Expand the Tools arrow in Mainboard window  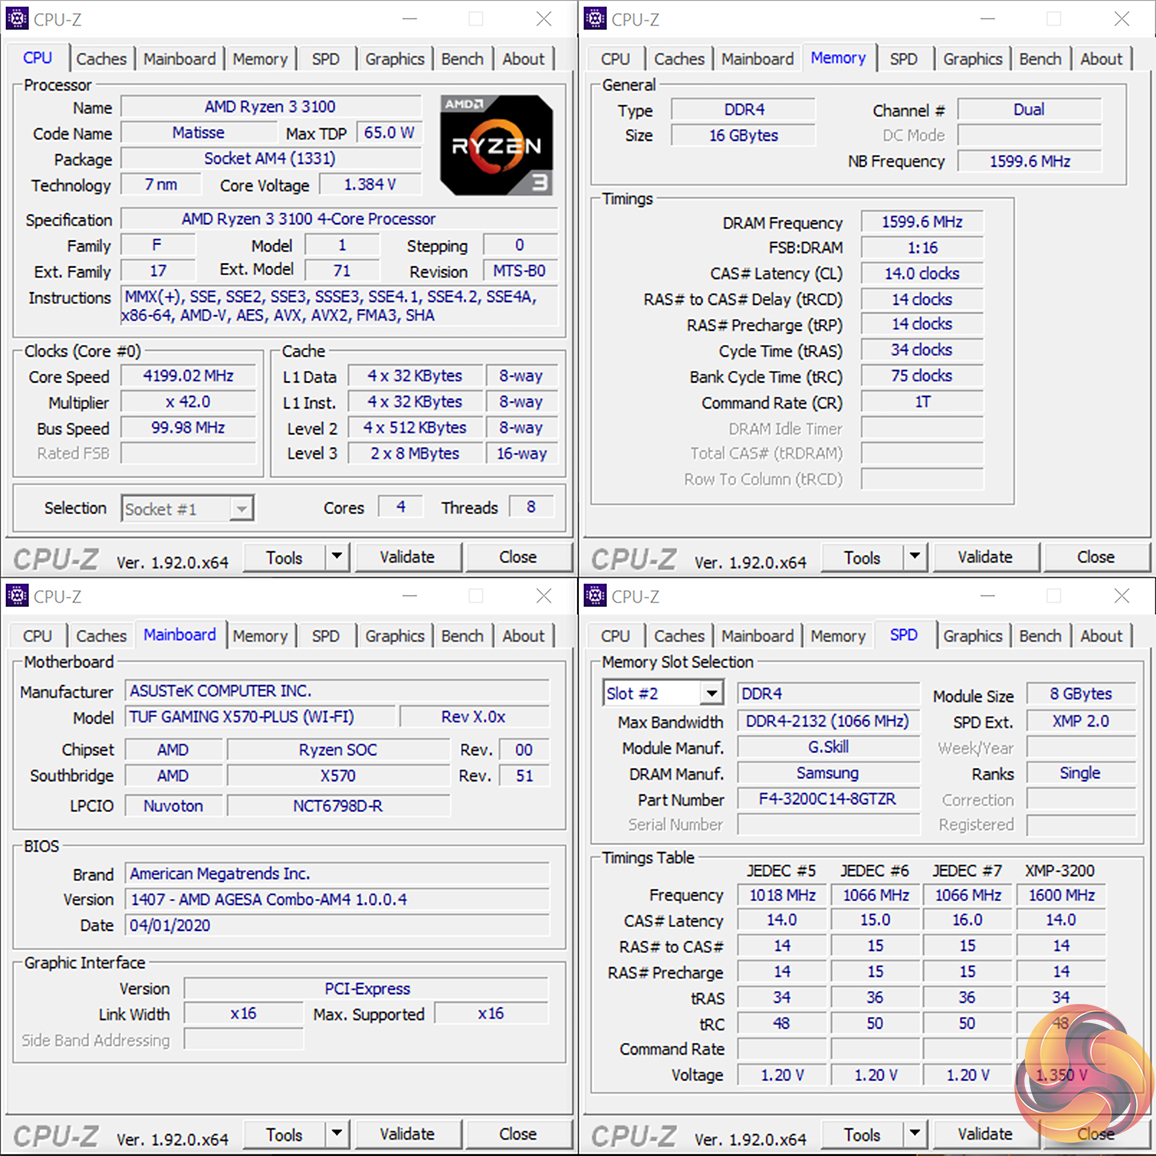coord(337,1134)
